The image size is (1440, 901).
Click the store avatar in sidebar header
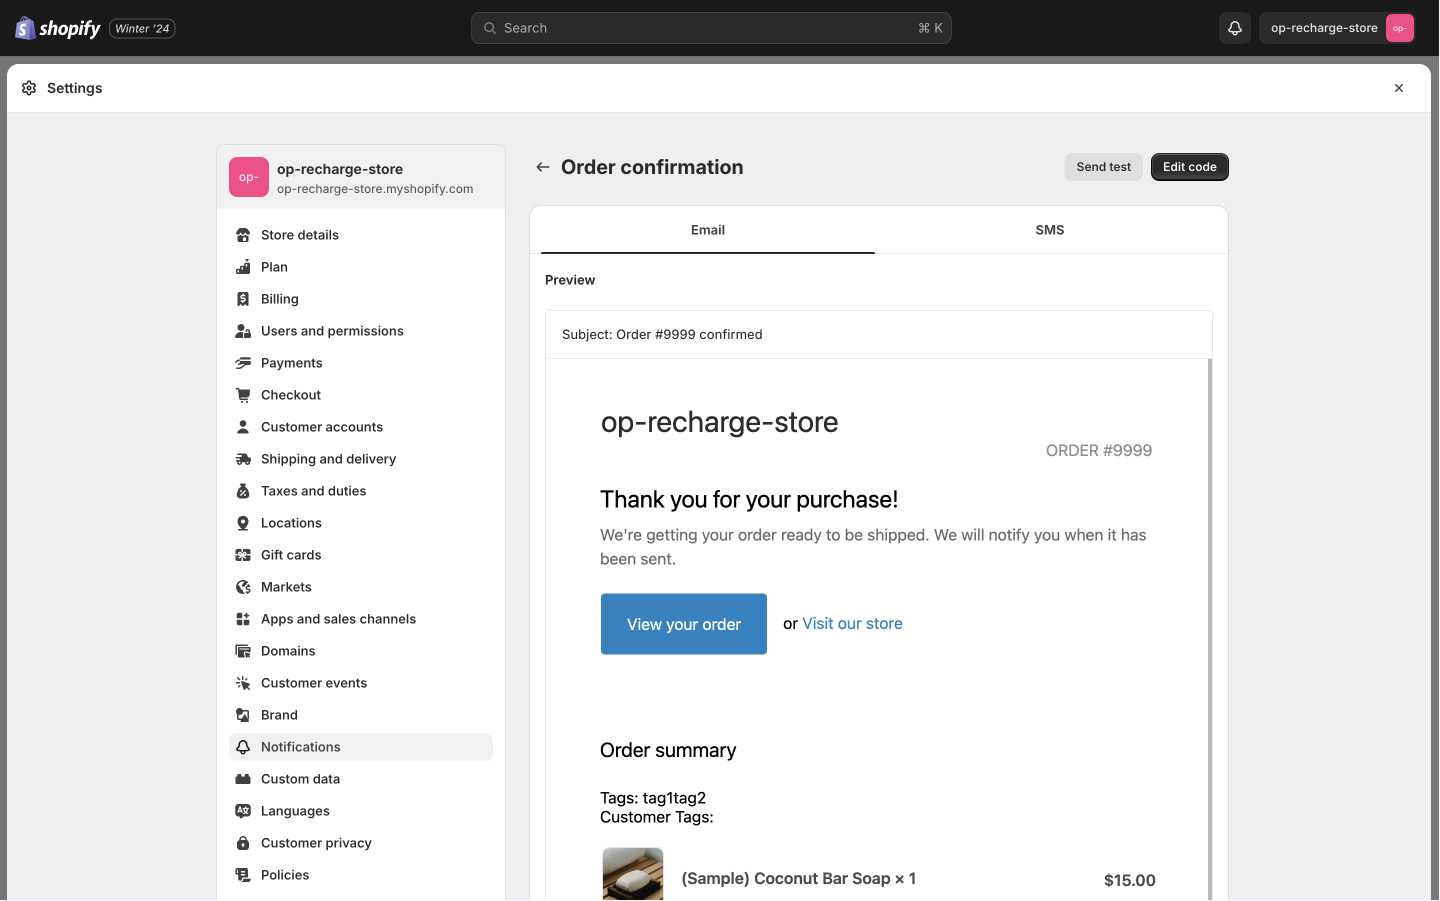[249, 177]
